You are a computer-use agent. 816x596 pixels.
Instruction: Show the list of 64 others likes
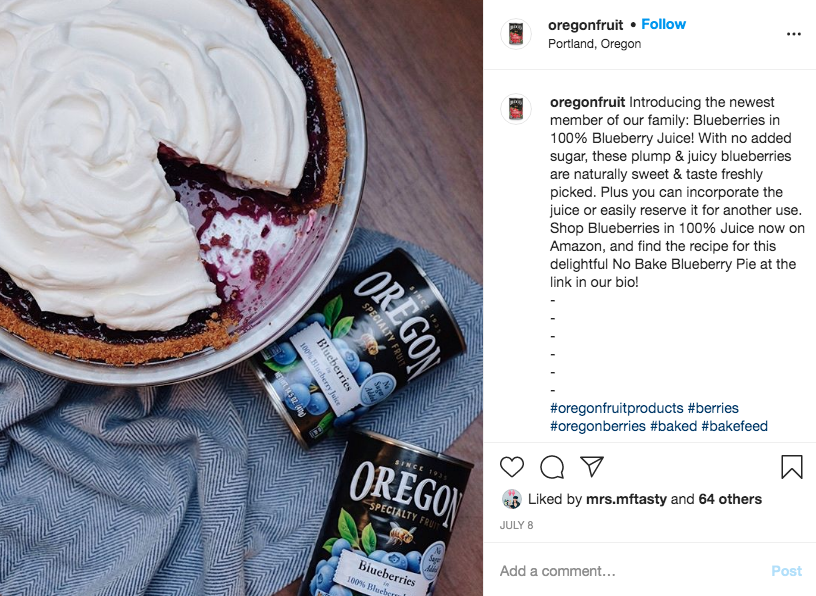[730, 499]
